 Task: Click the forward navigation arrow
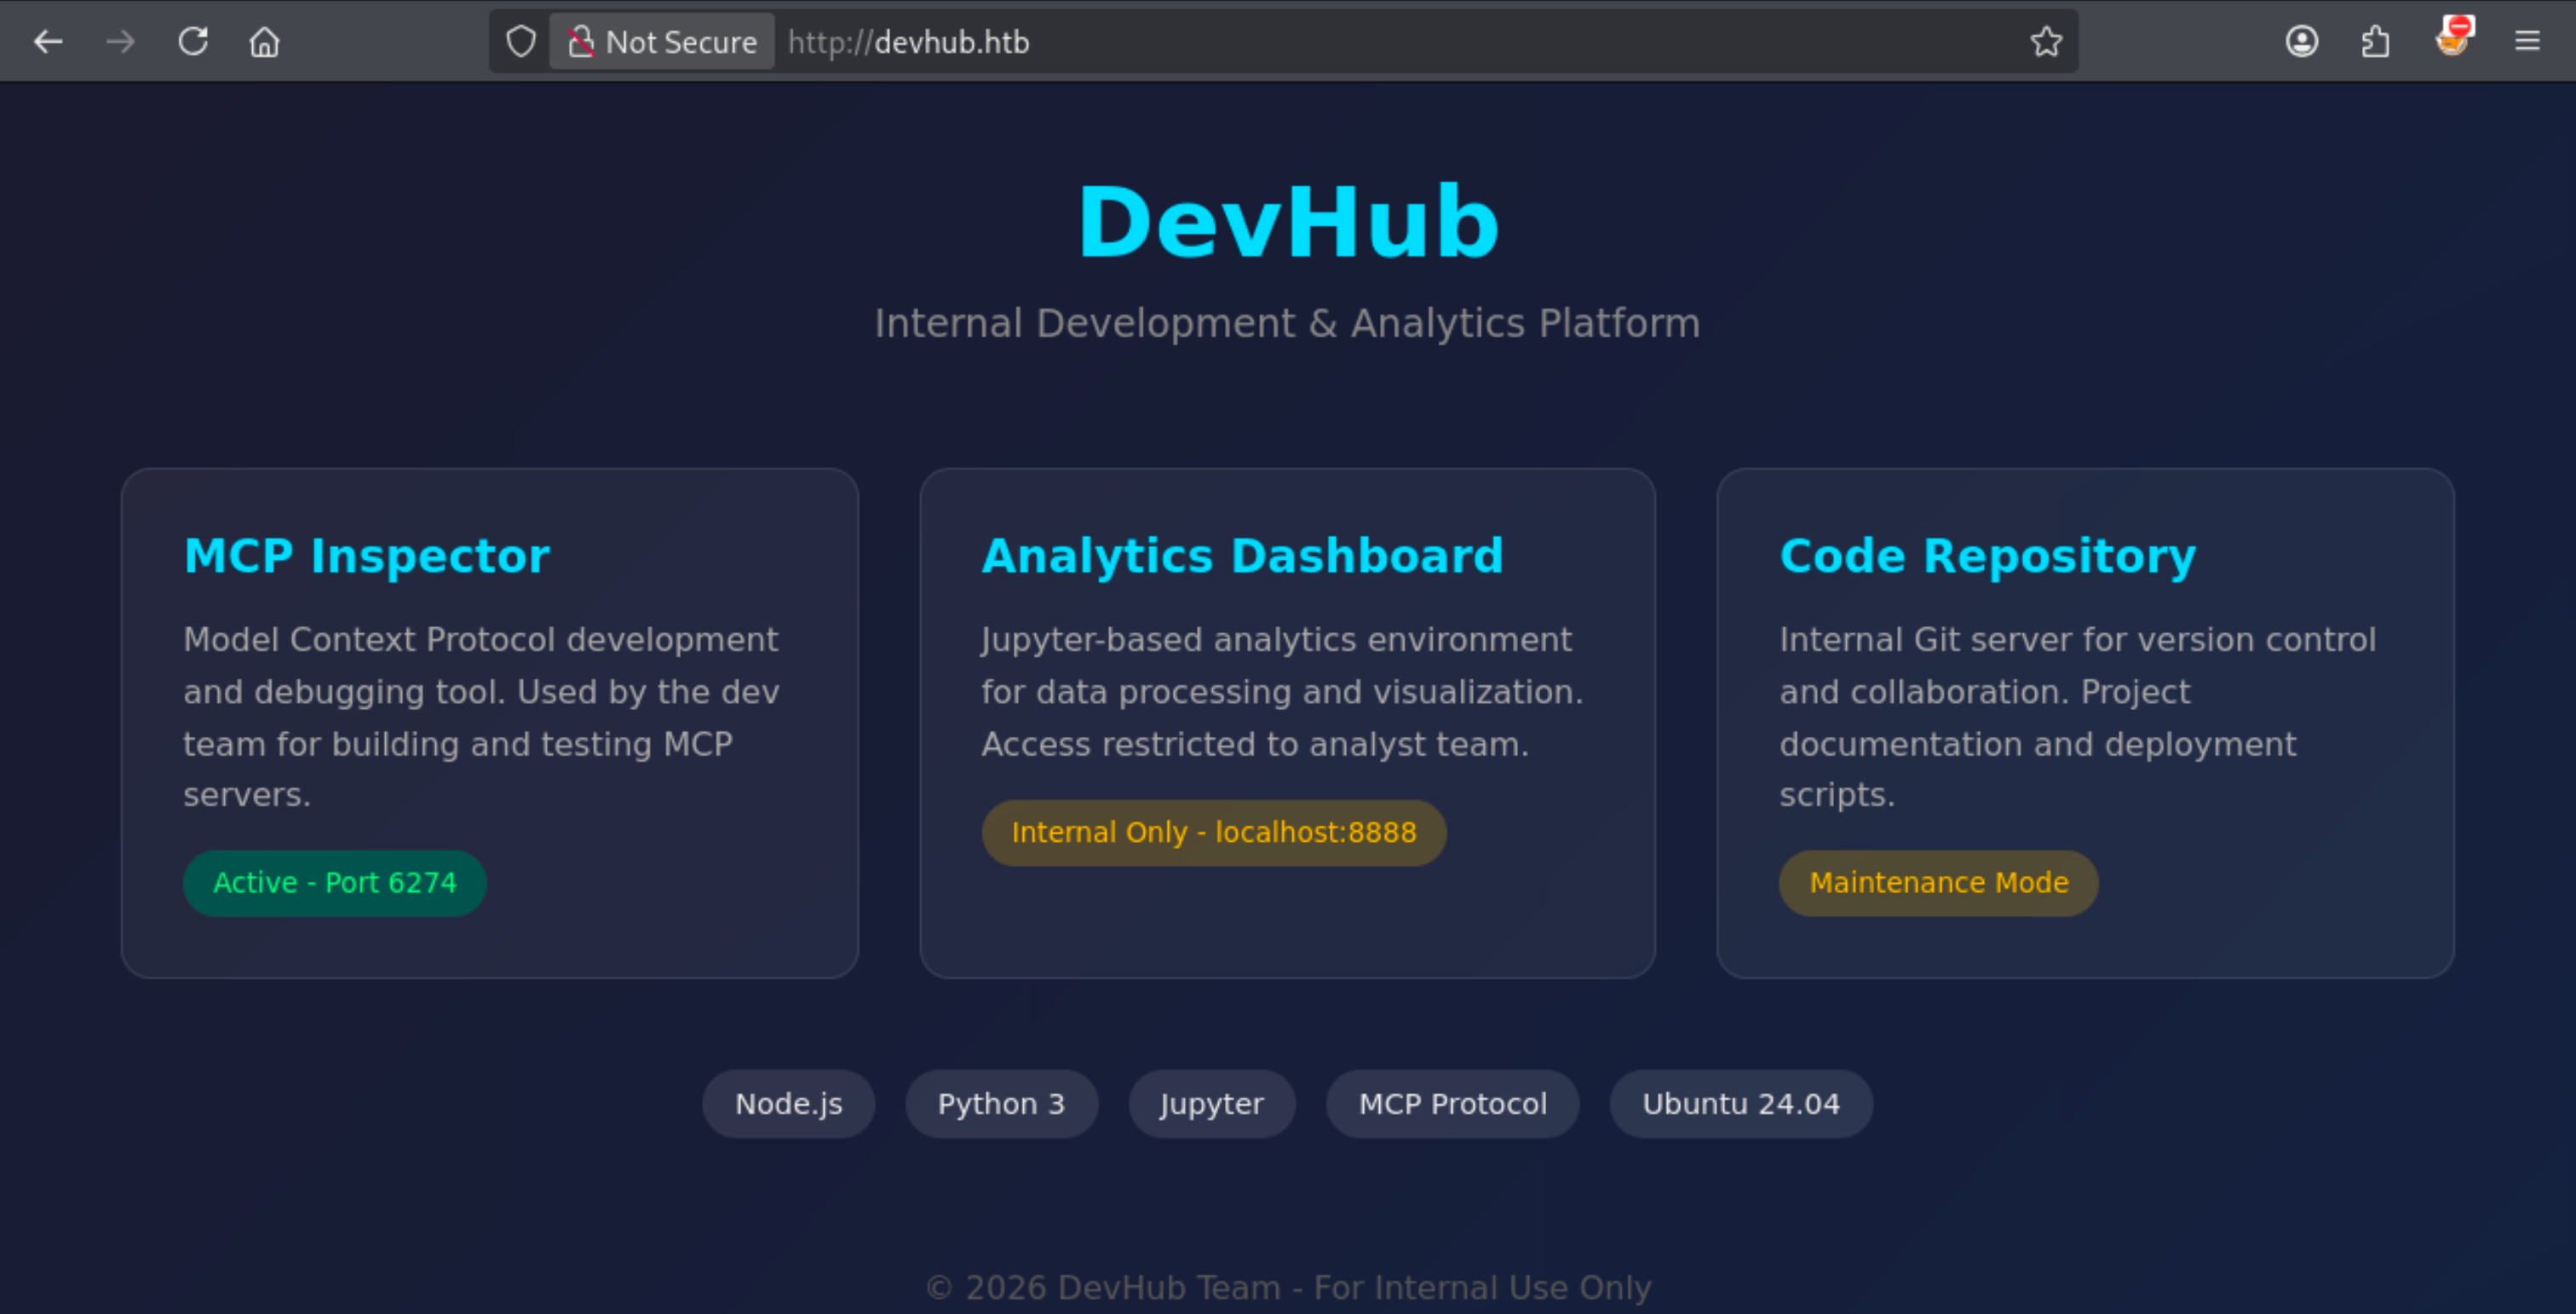pos(120,42)
